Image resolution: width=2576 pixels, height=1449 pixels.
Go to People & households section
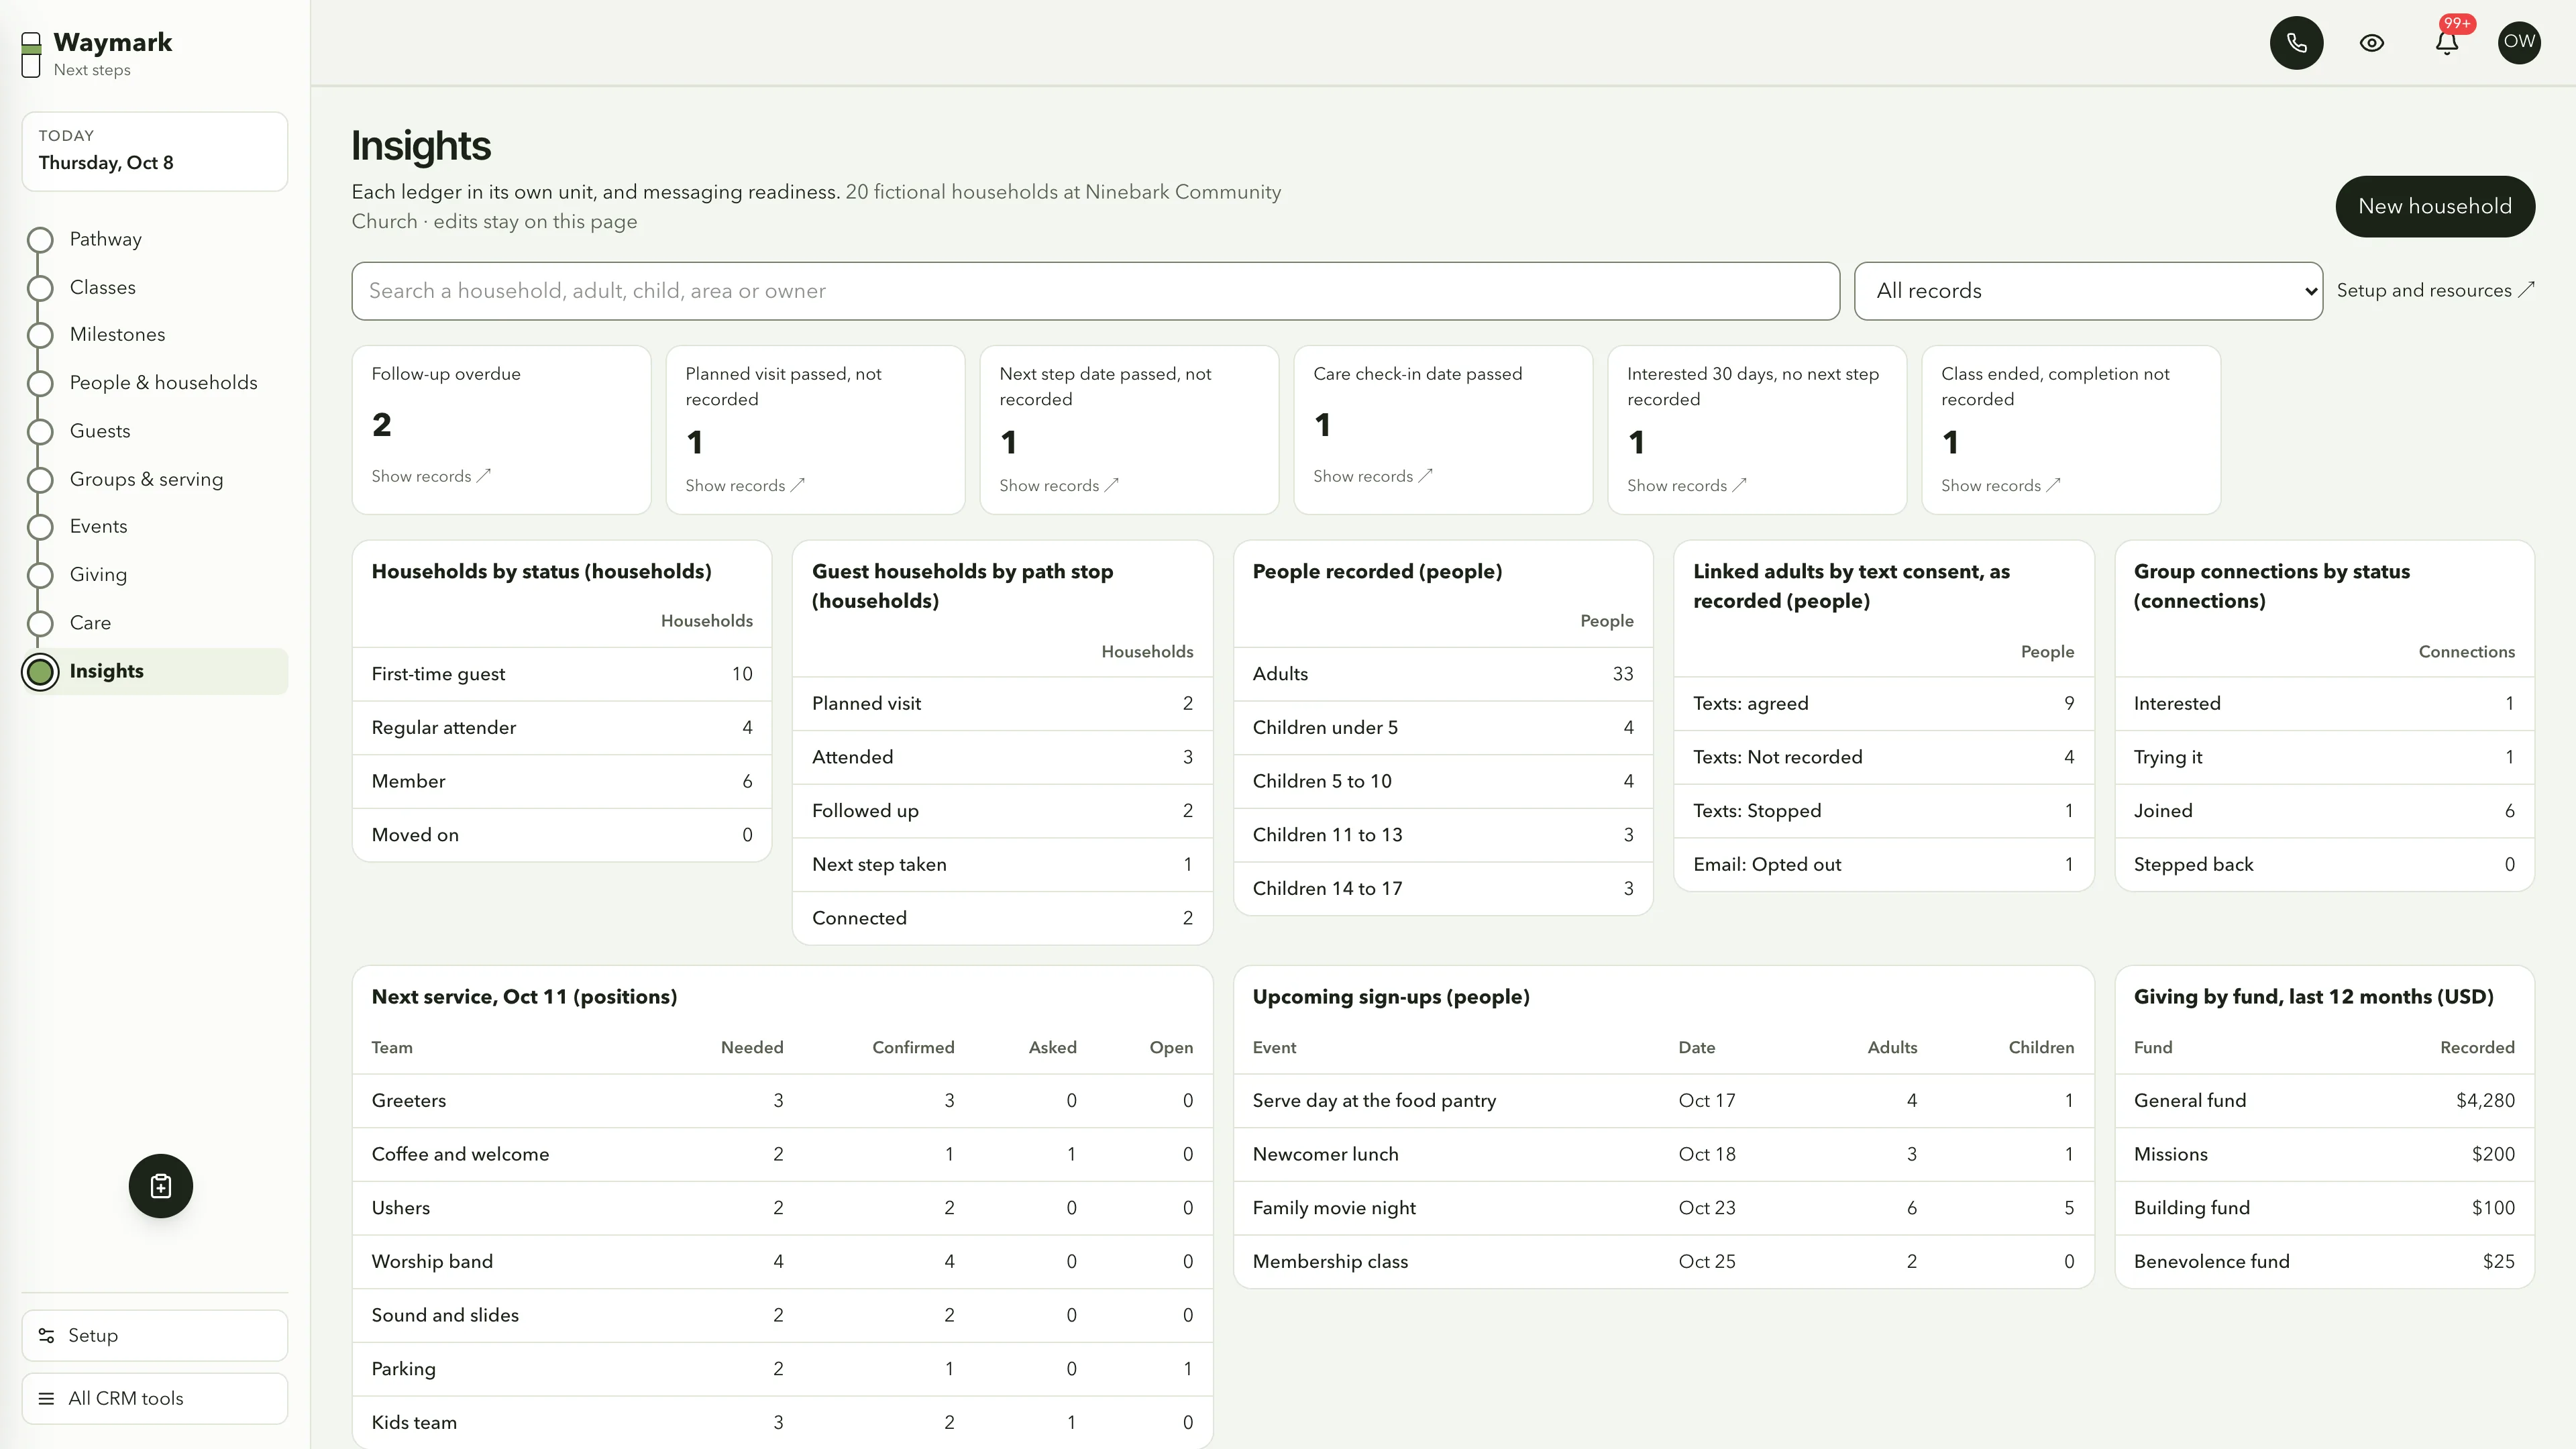point(163,383)
